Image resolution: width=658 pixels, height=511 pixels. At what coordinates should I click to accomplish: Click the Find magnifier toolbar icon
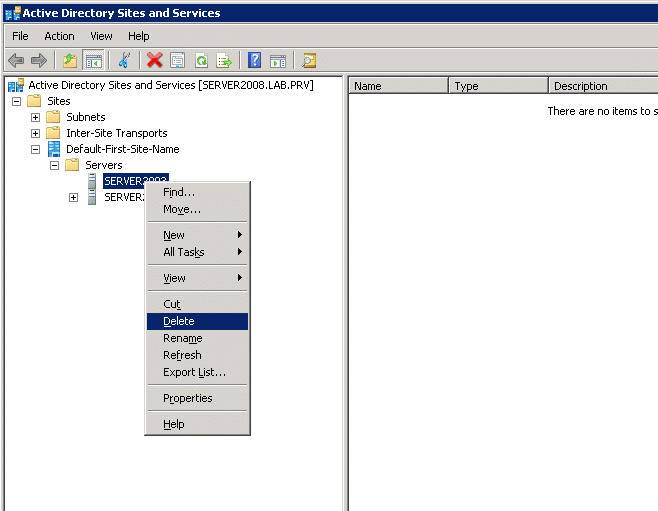(309, 60)
